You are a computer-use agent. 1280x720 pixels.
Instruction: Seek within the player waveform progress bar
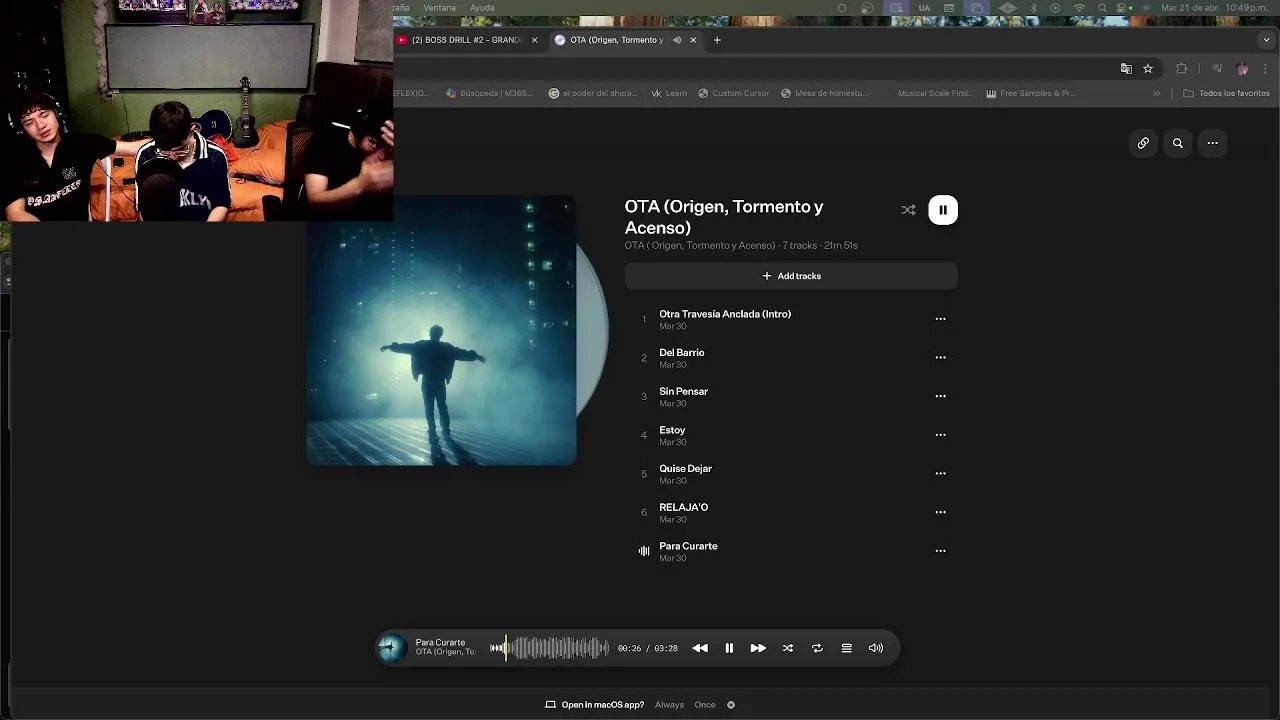coord(549,648)
